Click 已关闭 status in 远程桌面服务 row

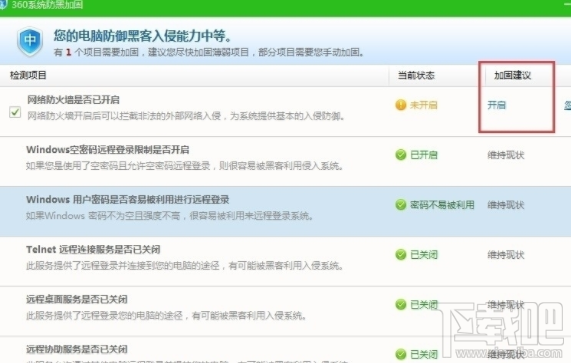click(x=424, y=304)
